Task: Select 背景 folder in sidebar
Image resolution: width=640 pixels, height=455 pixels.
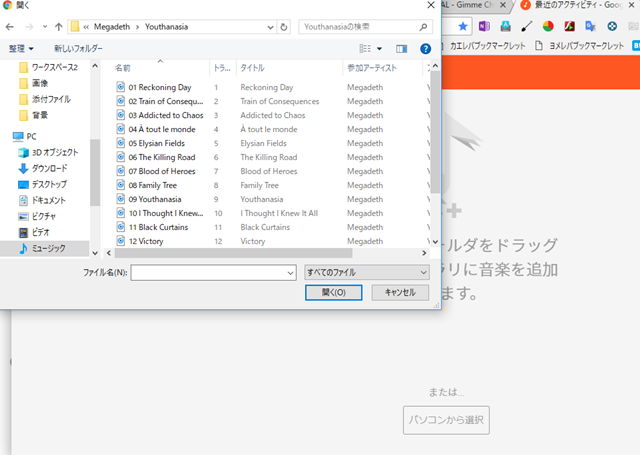Action: tap(34, 115)
